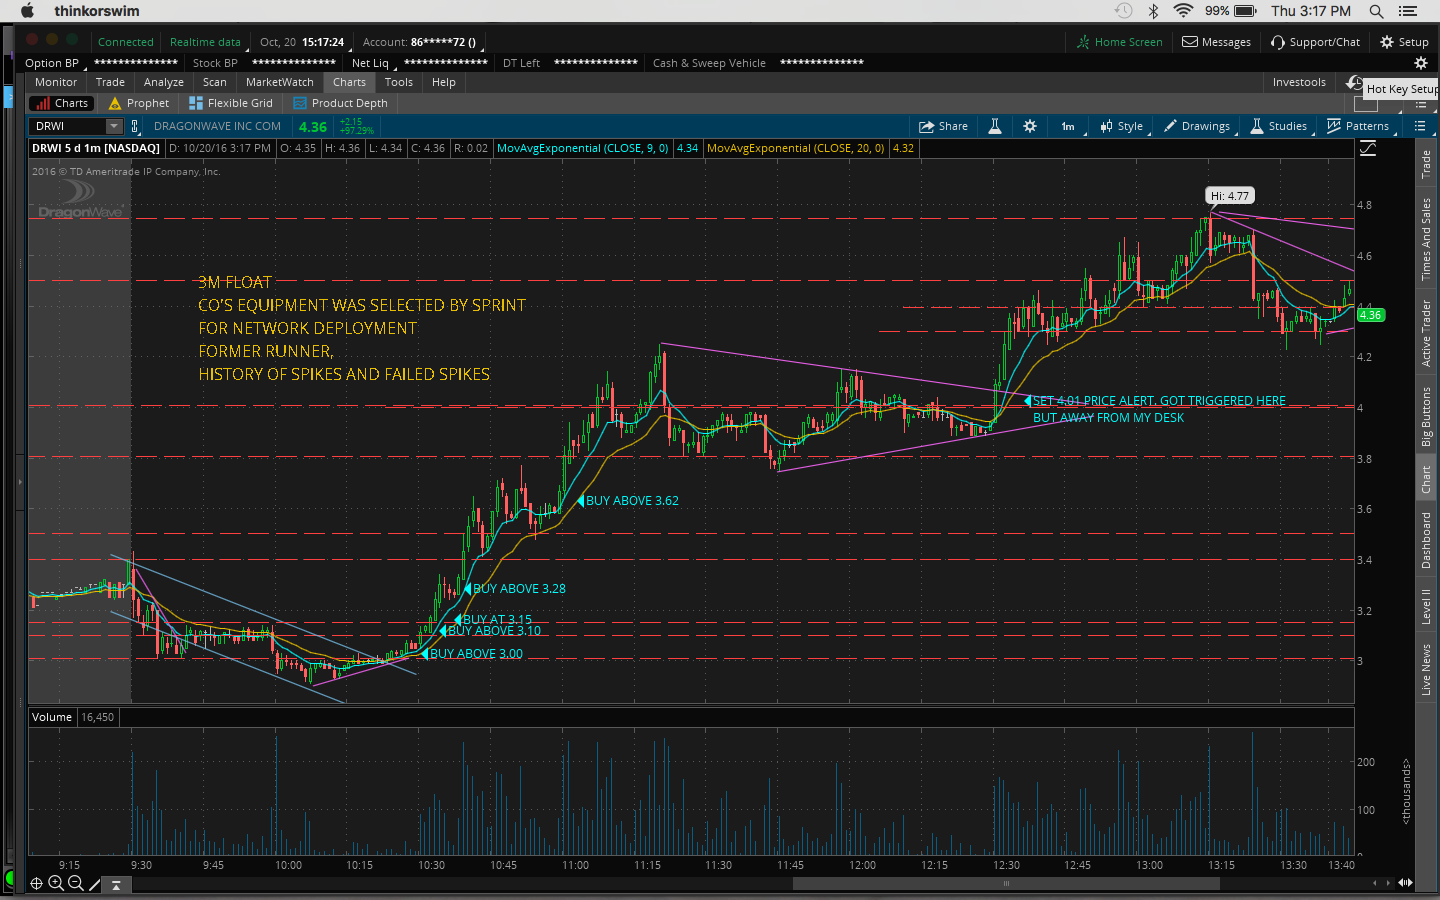1440x900 pixels.
Task: Open chart settings gear icon
Action: point(1030,126)
